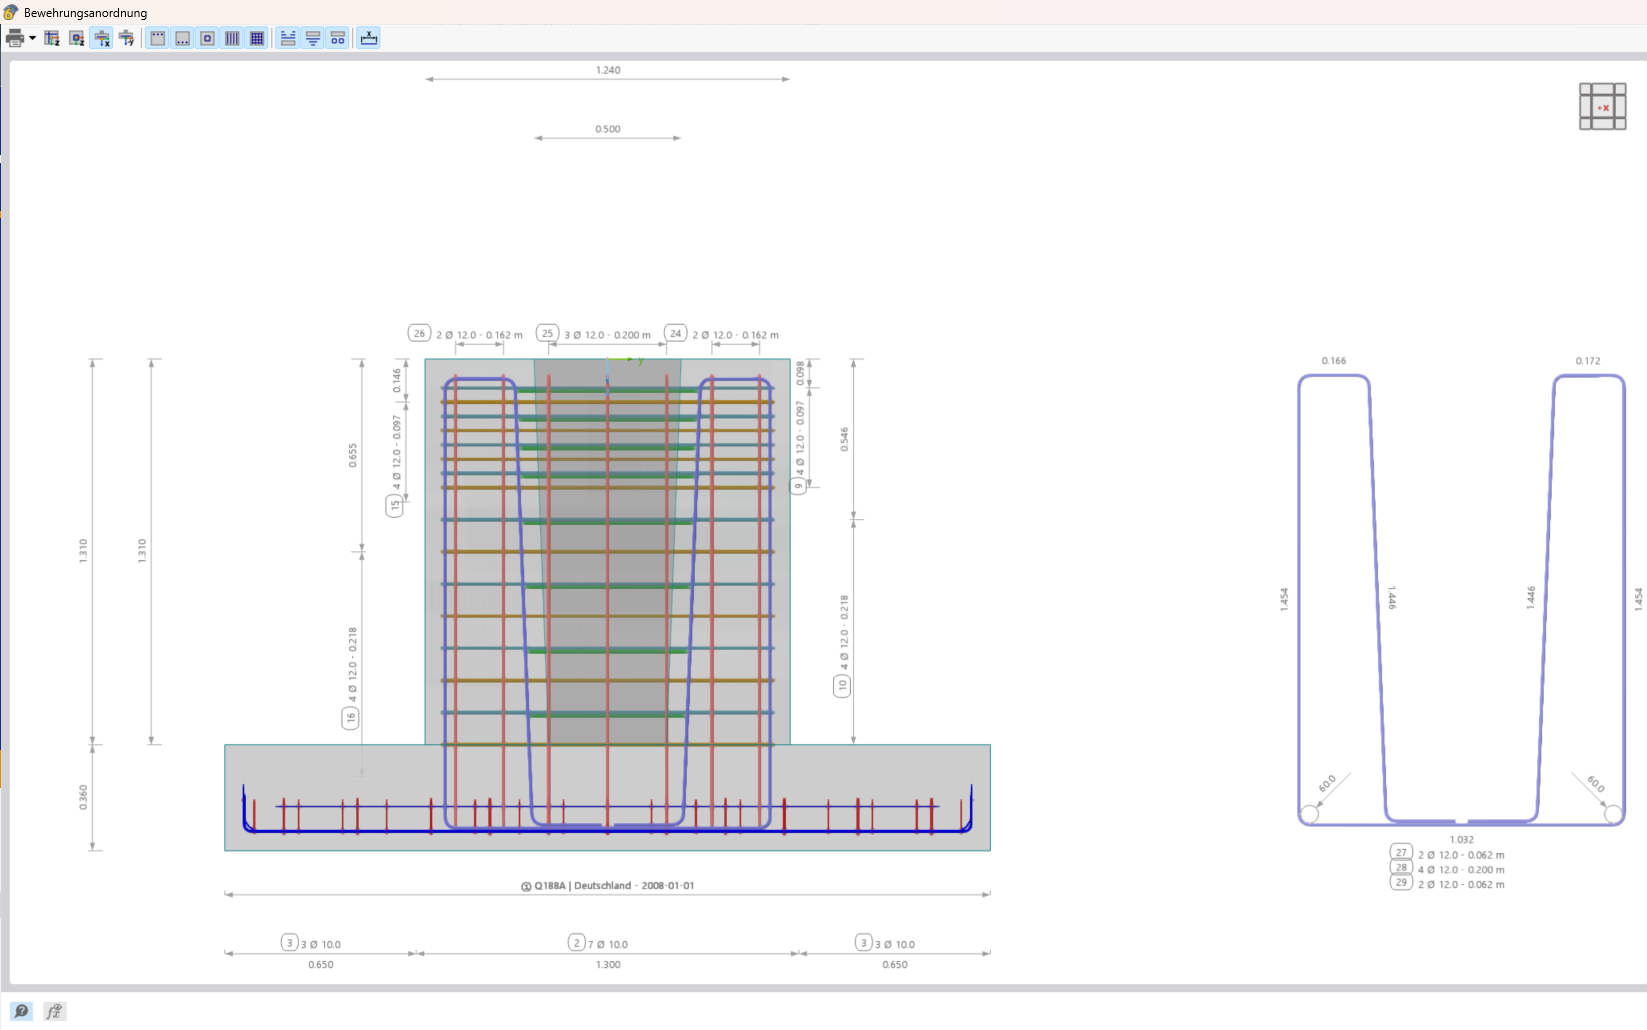1647x1030 pixels.
Task: Select the stirrup section display icon
Action: click(x=207, y=38)
